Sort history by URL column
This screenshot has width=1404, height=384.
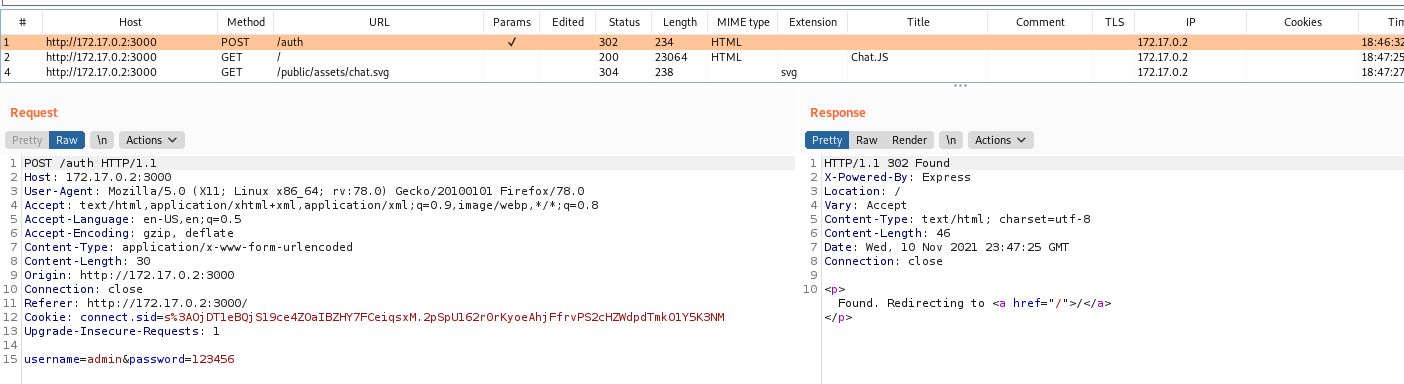pyautogui.click(x=378, y=22)
